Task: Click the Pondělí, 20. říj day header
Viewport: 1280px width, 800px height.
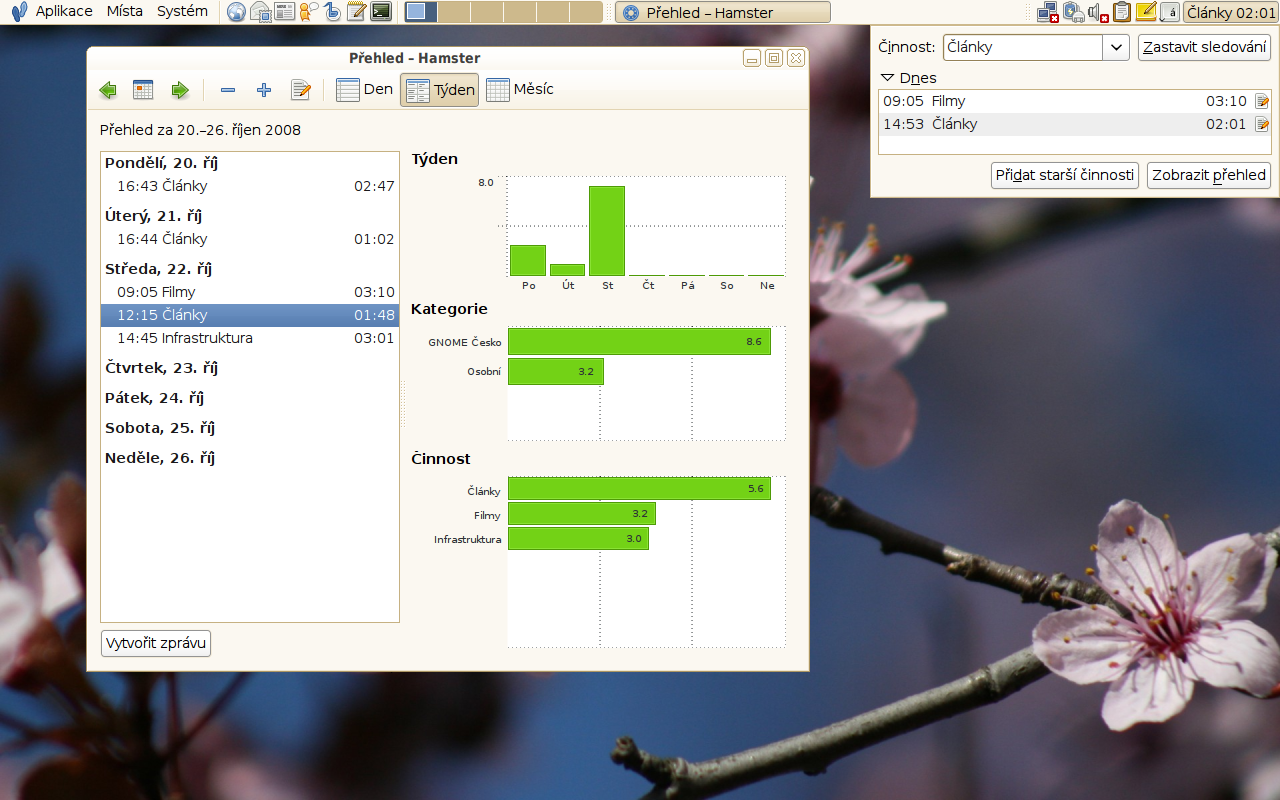Action: (161, 163)
